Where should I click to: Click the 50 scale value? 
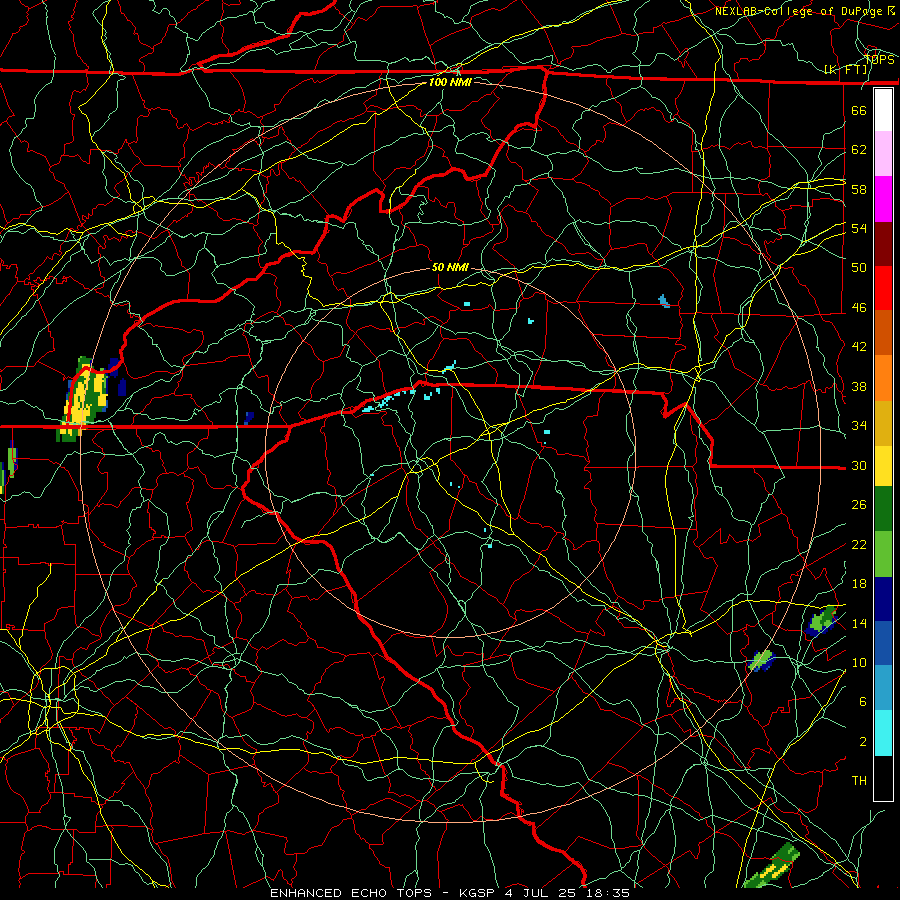coord(859,267)
